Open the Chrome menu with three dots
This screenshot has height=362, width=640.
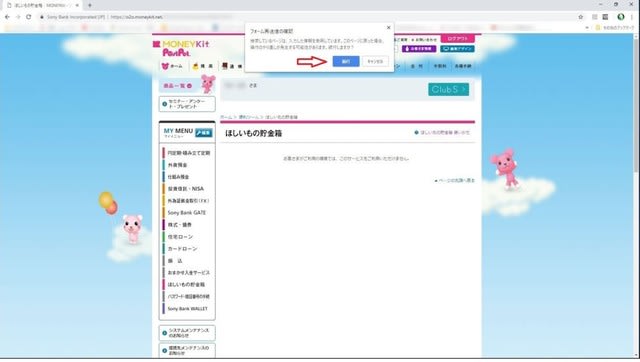(x=632, y=17)
